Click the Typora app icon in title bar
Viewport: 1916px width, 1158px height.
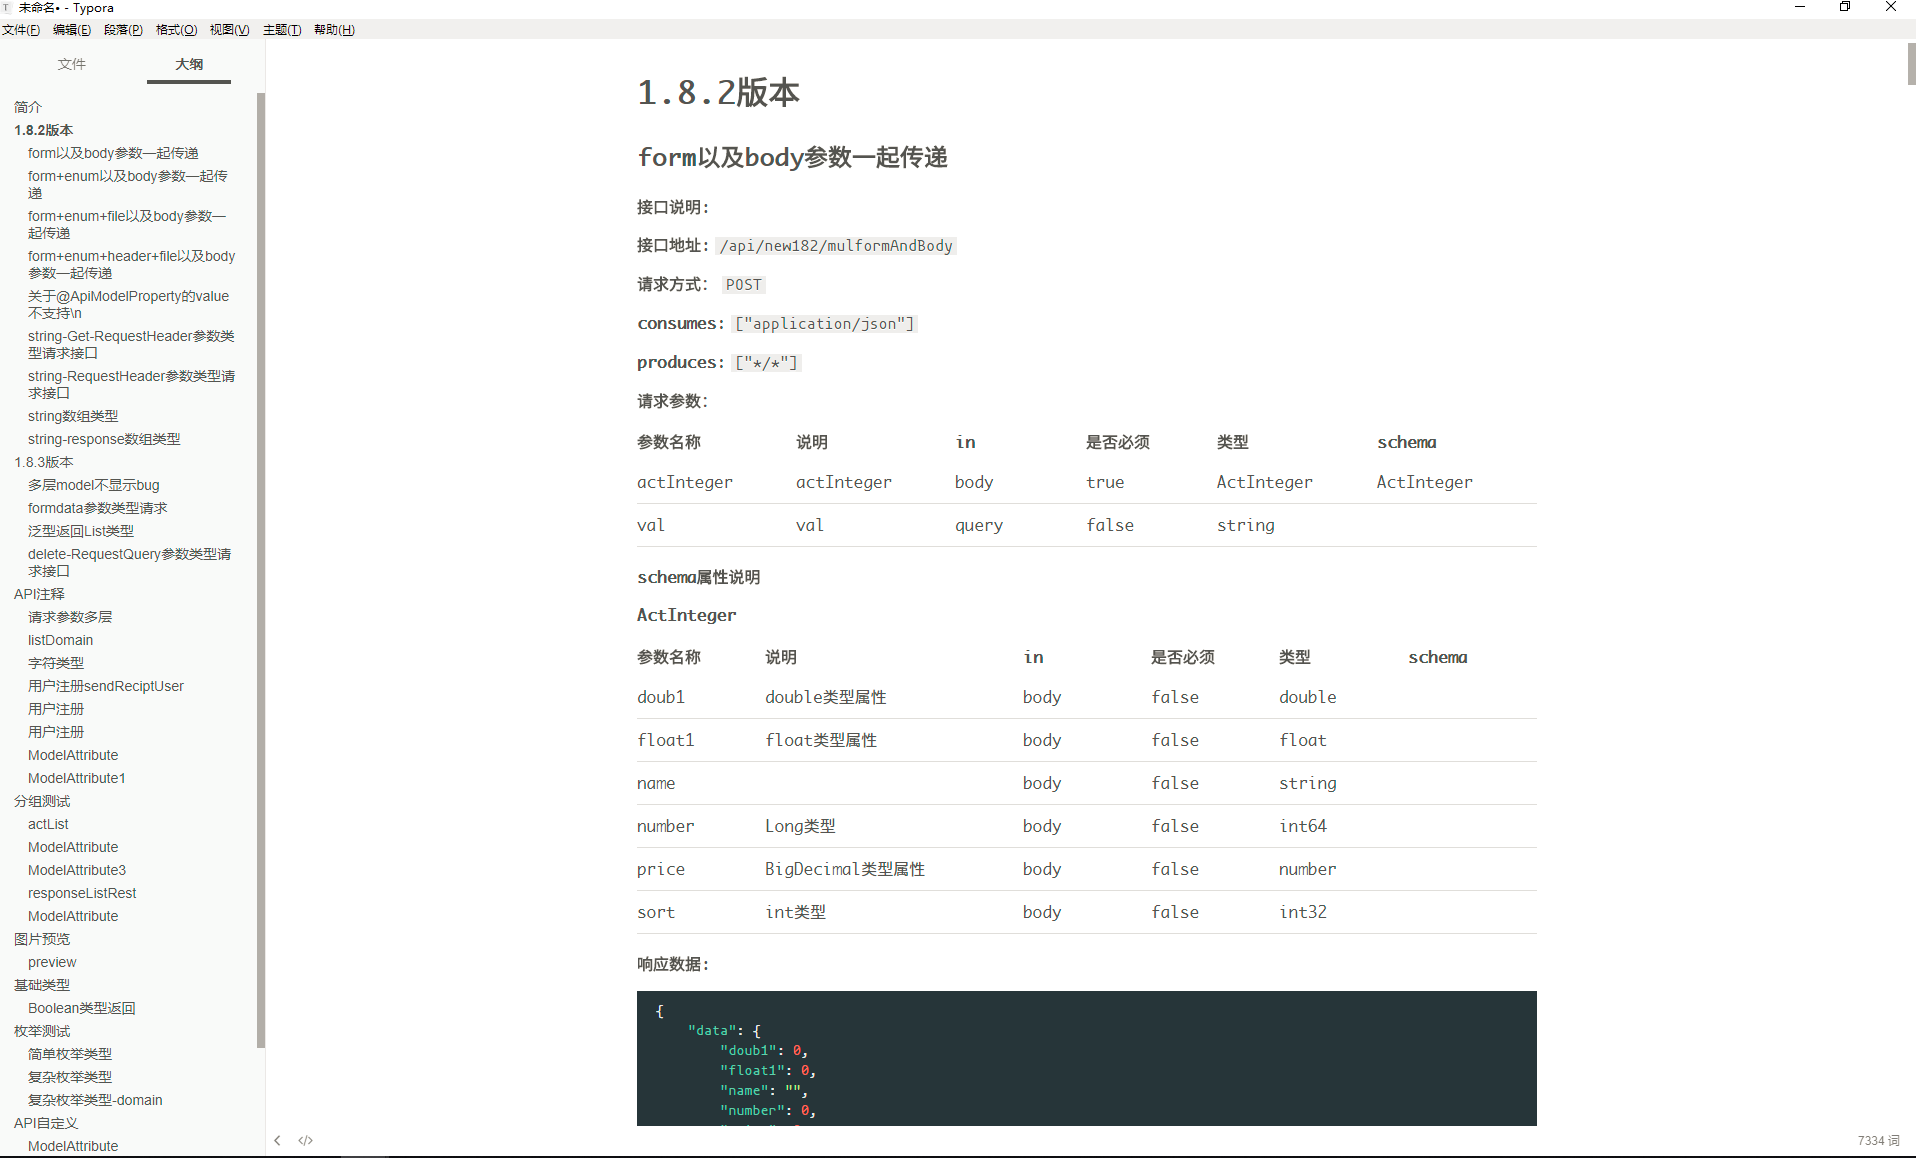point(7,7)
